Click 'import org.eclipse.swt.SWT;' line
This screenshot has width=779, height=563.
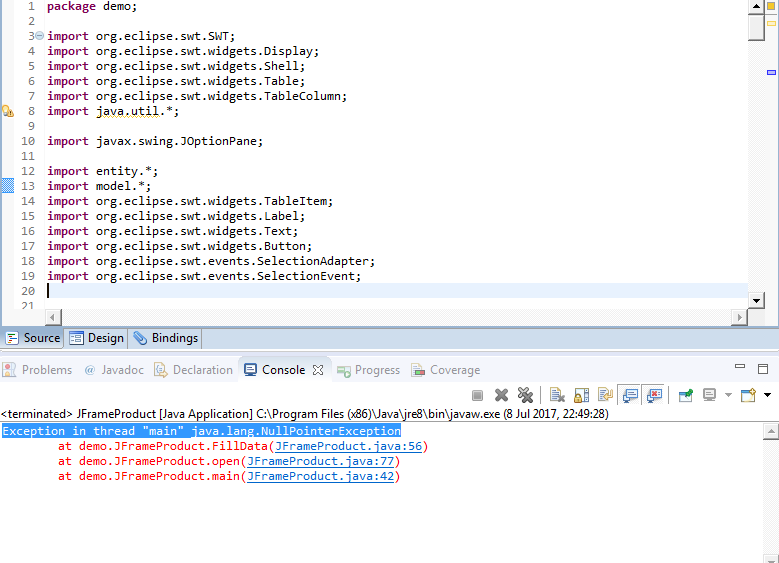(141, 36)
